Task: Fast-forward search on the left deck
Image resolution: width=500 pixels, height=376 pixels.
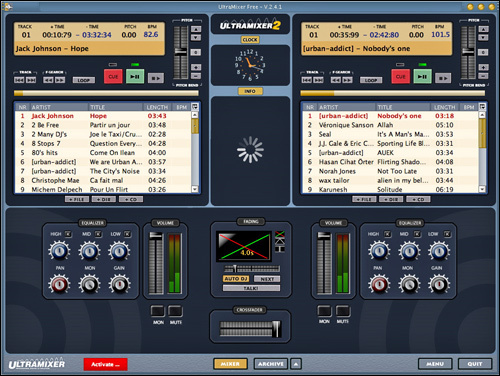Action: click(60, 80)
